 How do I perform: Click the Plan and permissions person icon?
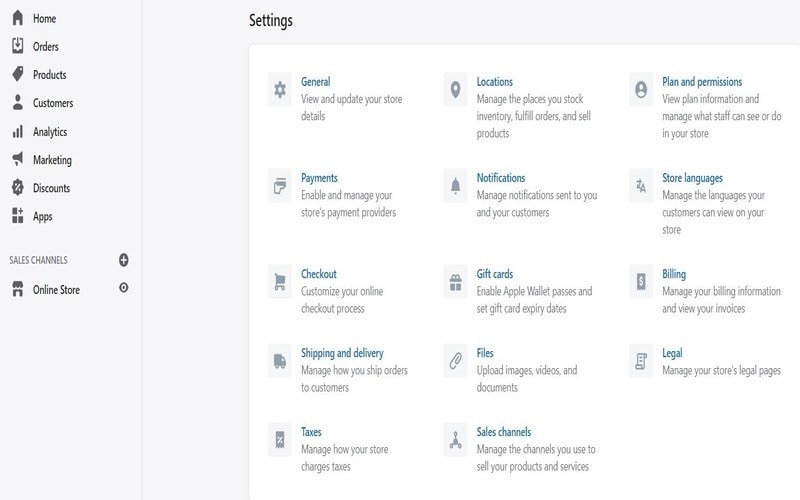[641, 90]
